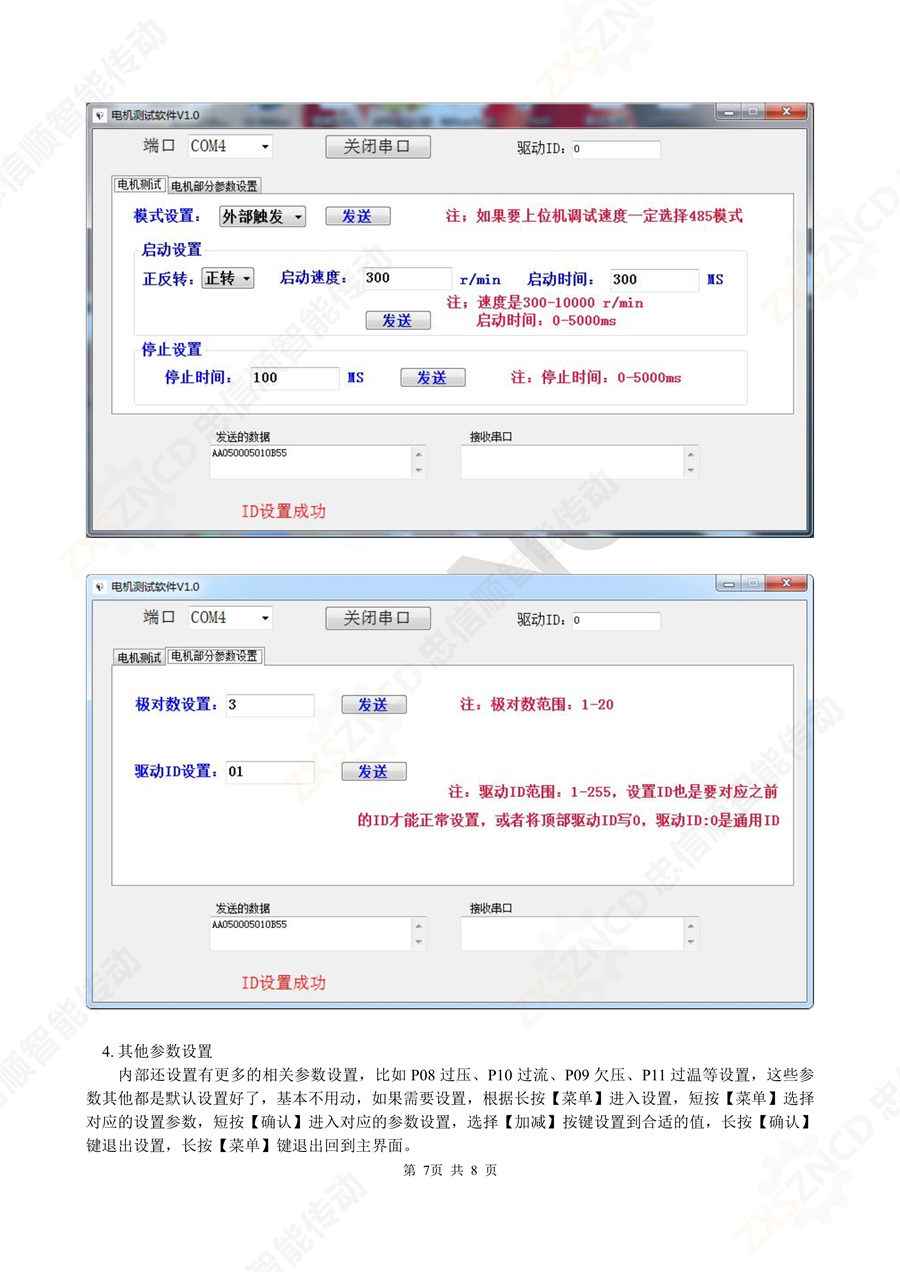Image resolution: width=900 pixels, height=1272 pixels.
Task: Click the 发送 button under 启动速度
Action: pos(398,321)
